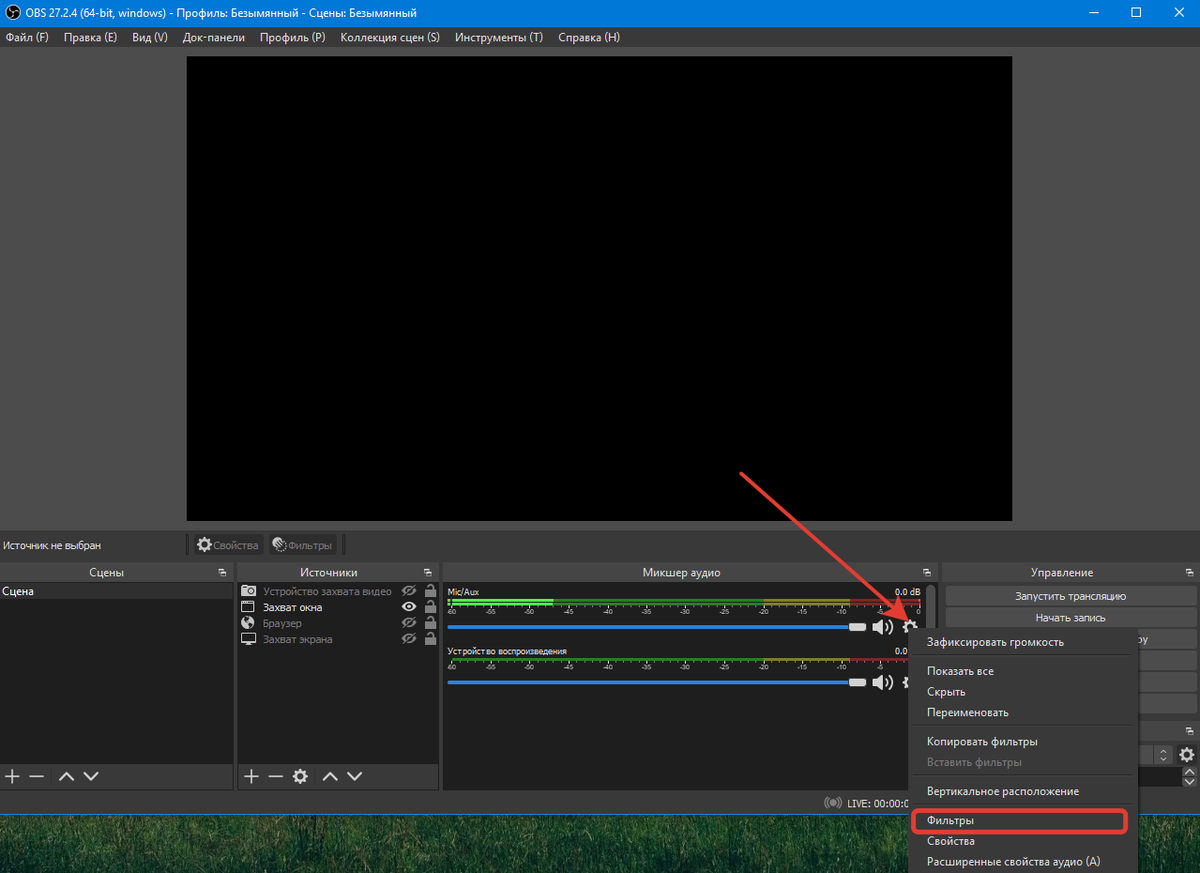Screen dimensions: 1200x873
Task: Select Фильтры in the context menu
Action: click(950, 821)
